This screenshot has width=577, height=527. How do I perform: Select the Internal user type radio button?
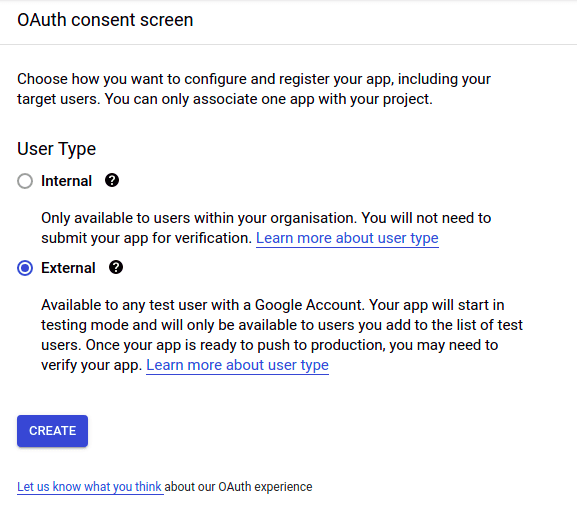pos(25,181)
